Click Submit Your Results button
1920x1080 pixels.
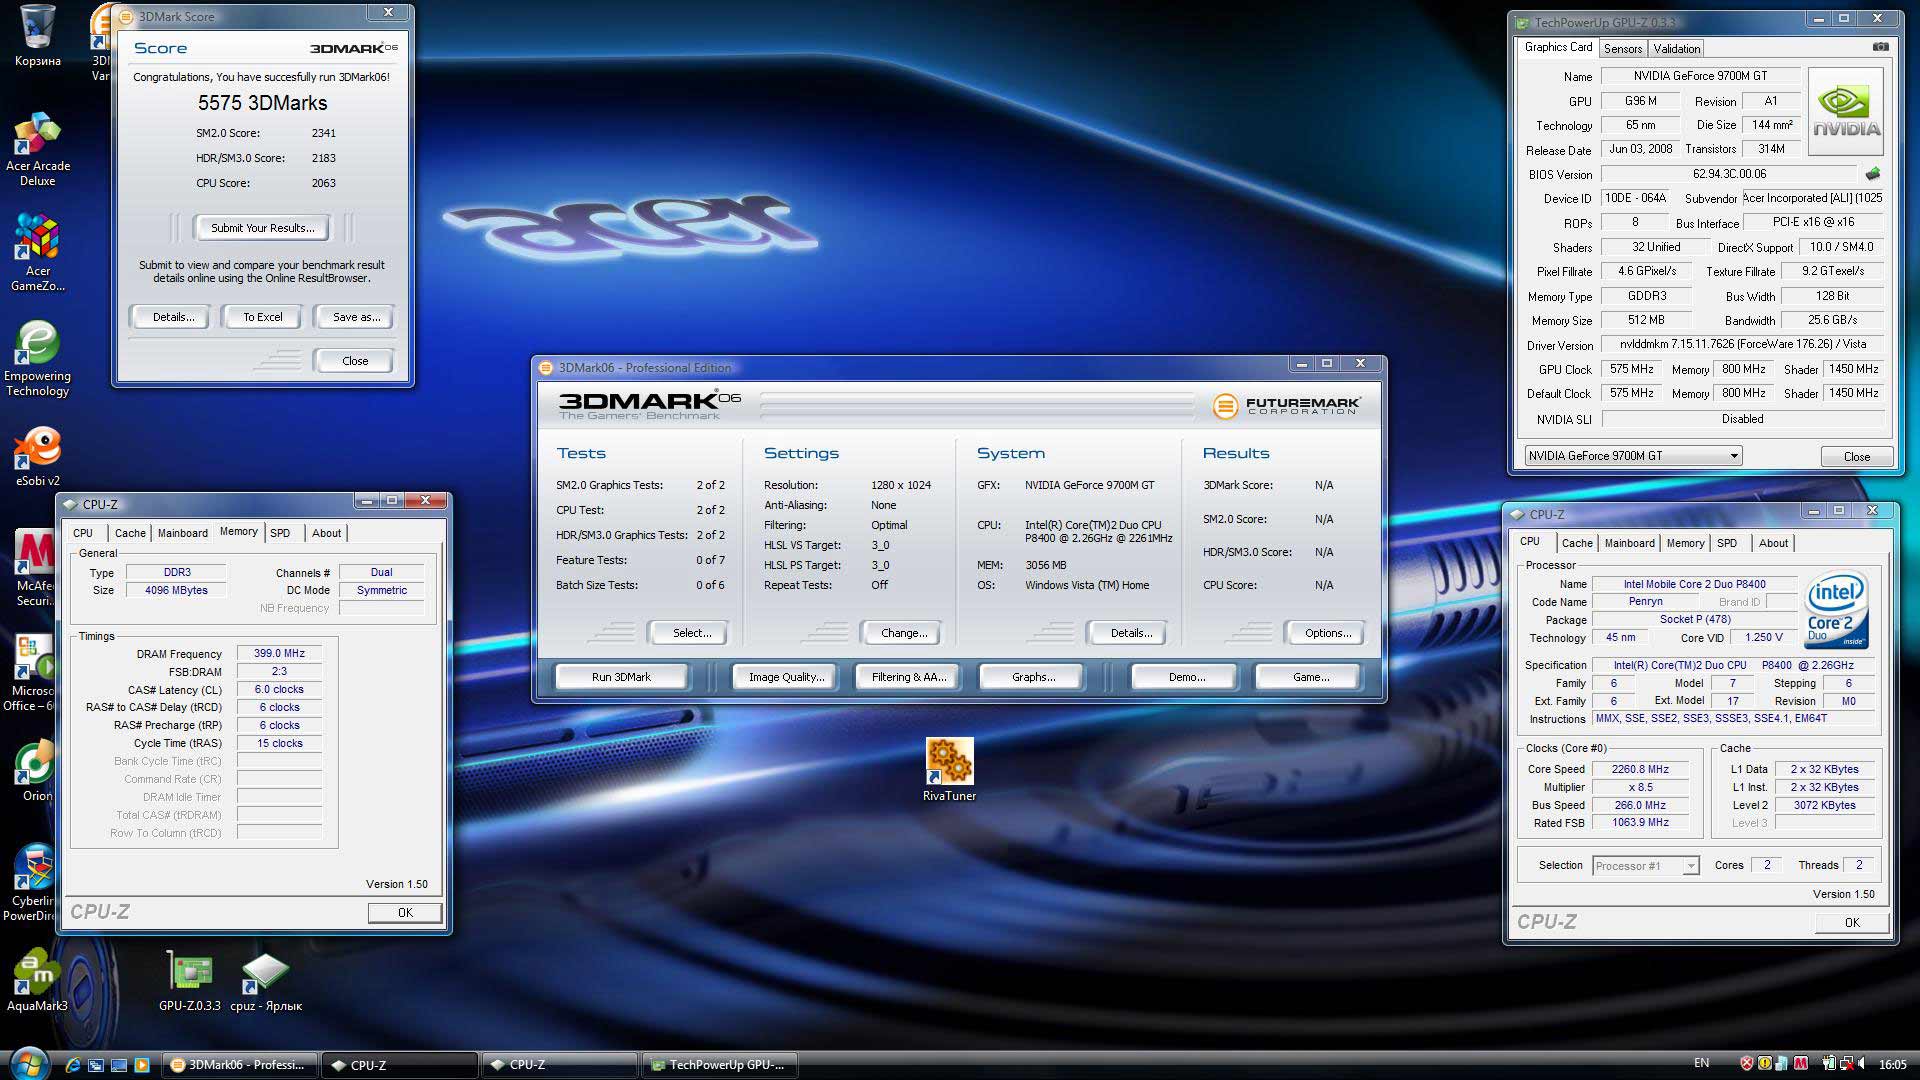(262, 228)
